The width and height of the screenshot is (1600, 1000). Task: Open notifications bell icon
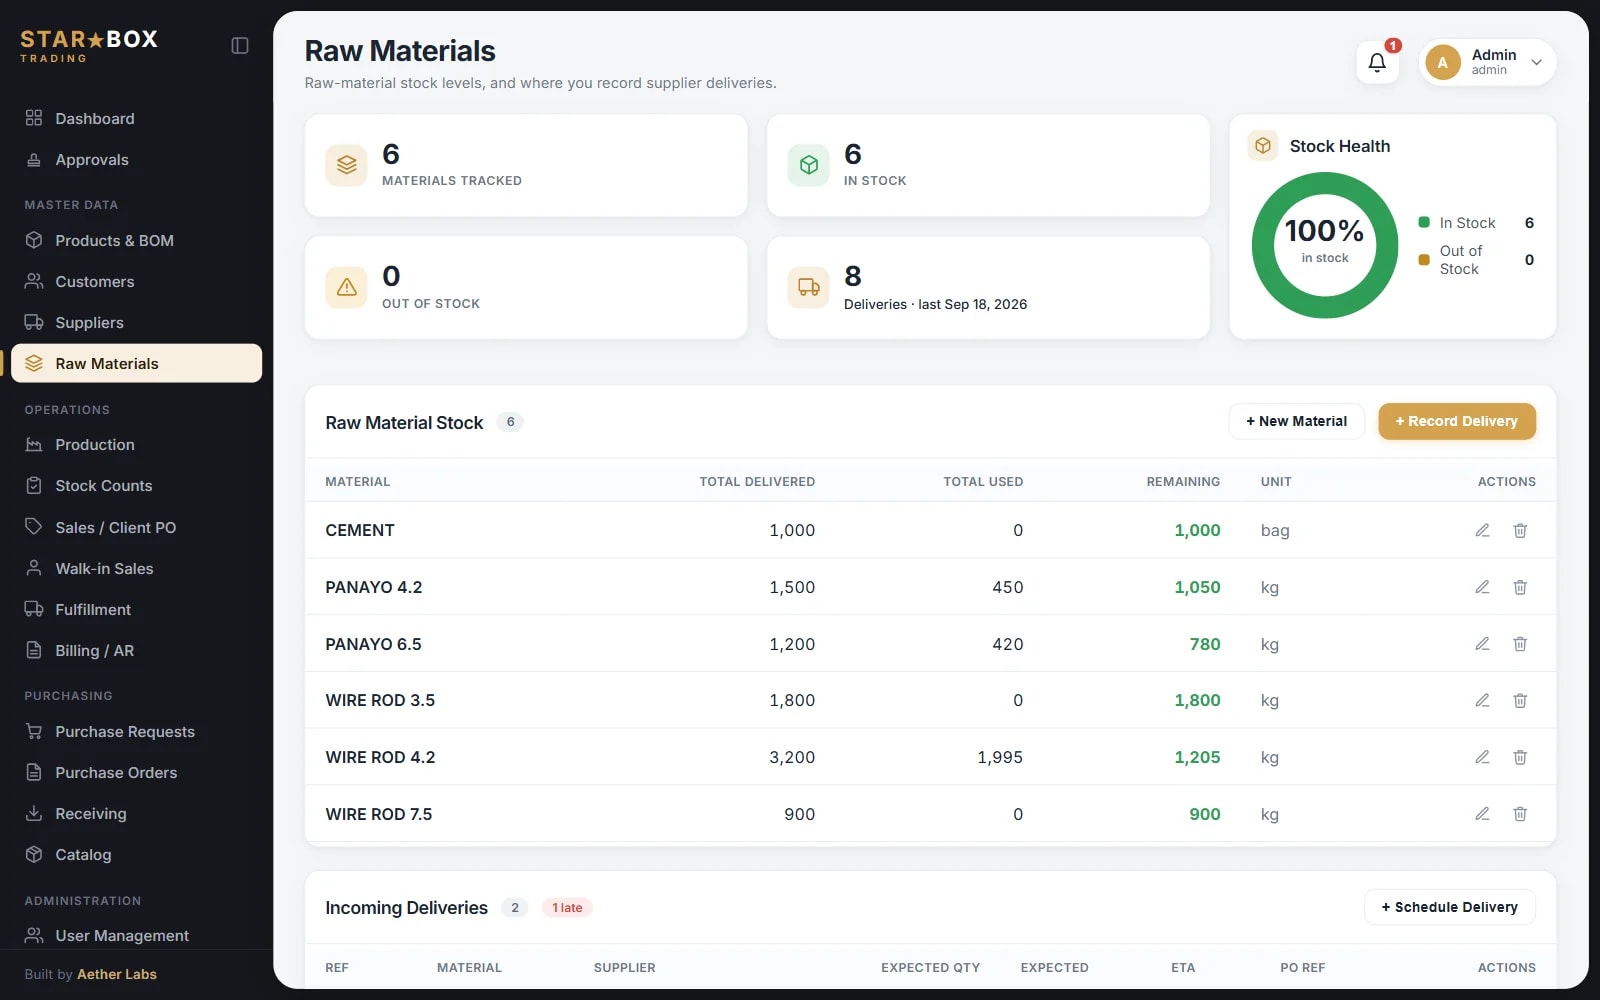(1377, 62)
